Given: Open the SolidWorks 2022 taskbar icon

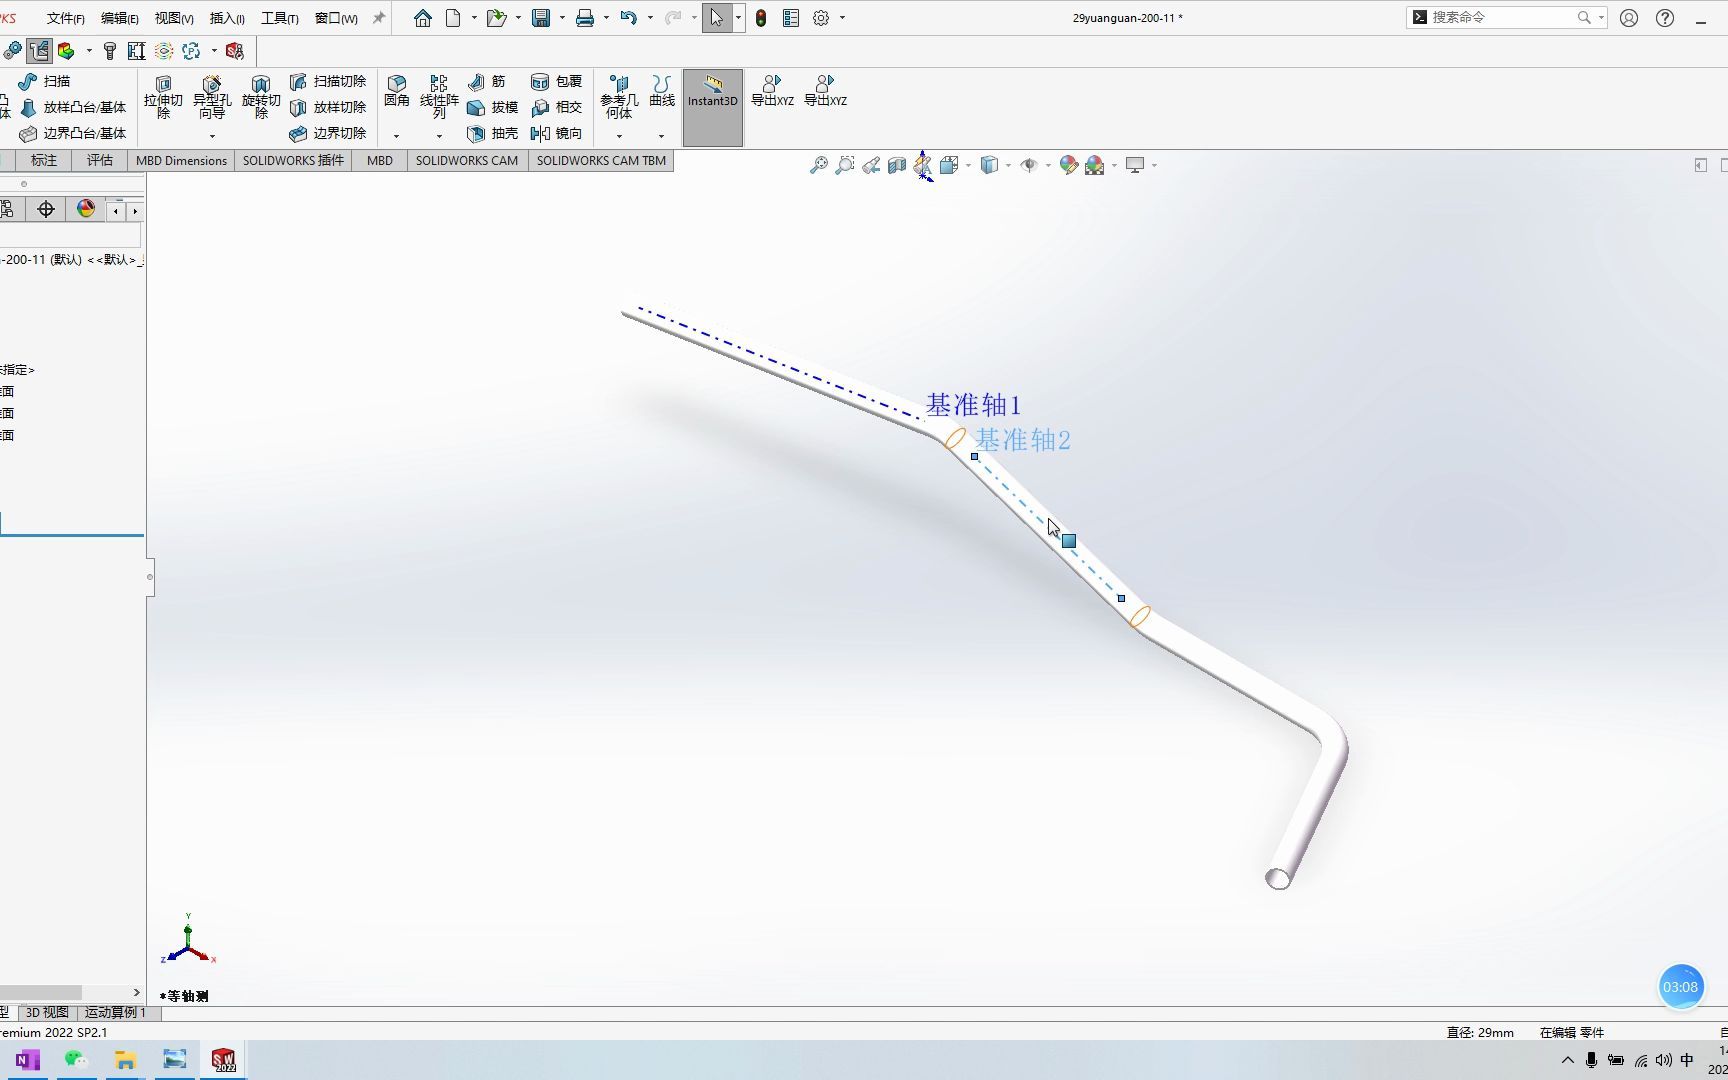Looking at the screenshot, I should 222,1059.
